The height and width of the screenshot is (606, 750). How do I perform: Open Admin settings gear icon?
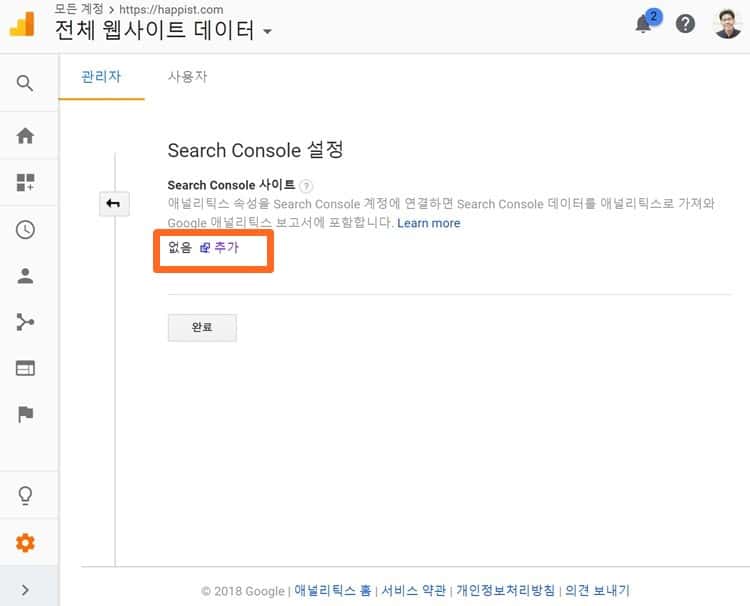coord(25,543)
